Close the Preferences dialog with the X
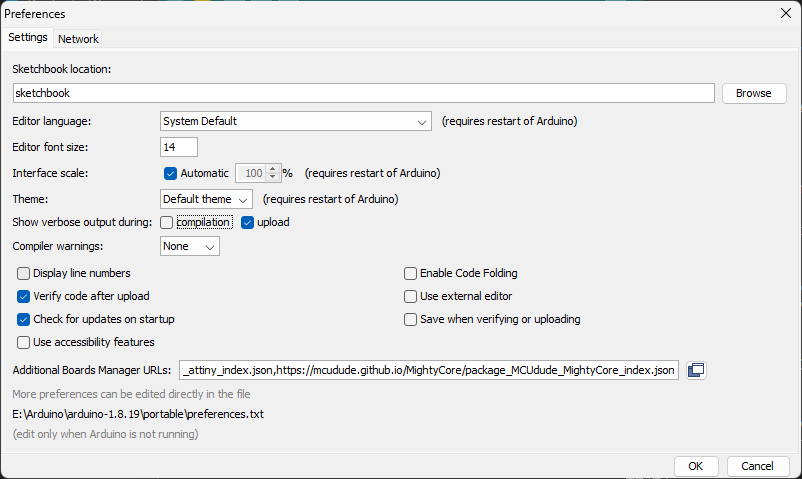The height and width of the screenshot is (479, 802). tap(786, 13)
